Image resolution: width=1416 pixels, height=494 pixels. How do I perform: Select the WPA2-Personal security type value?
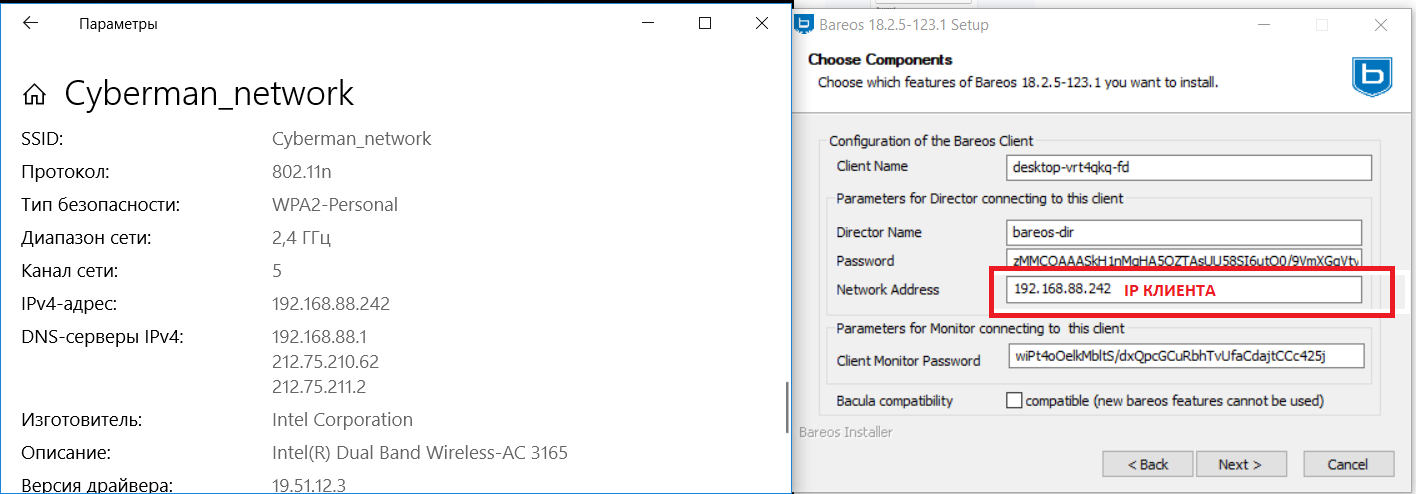pos(335,205)
